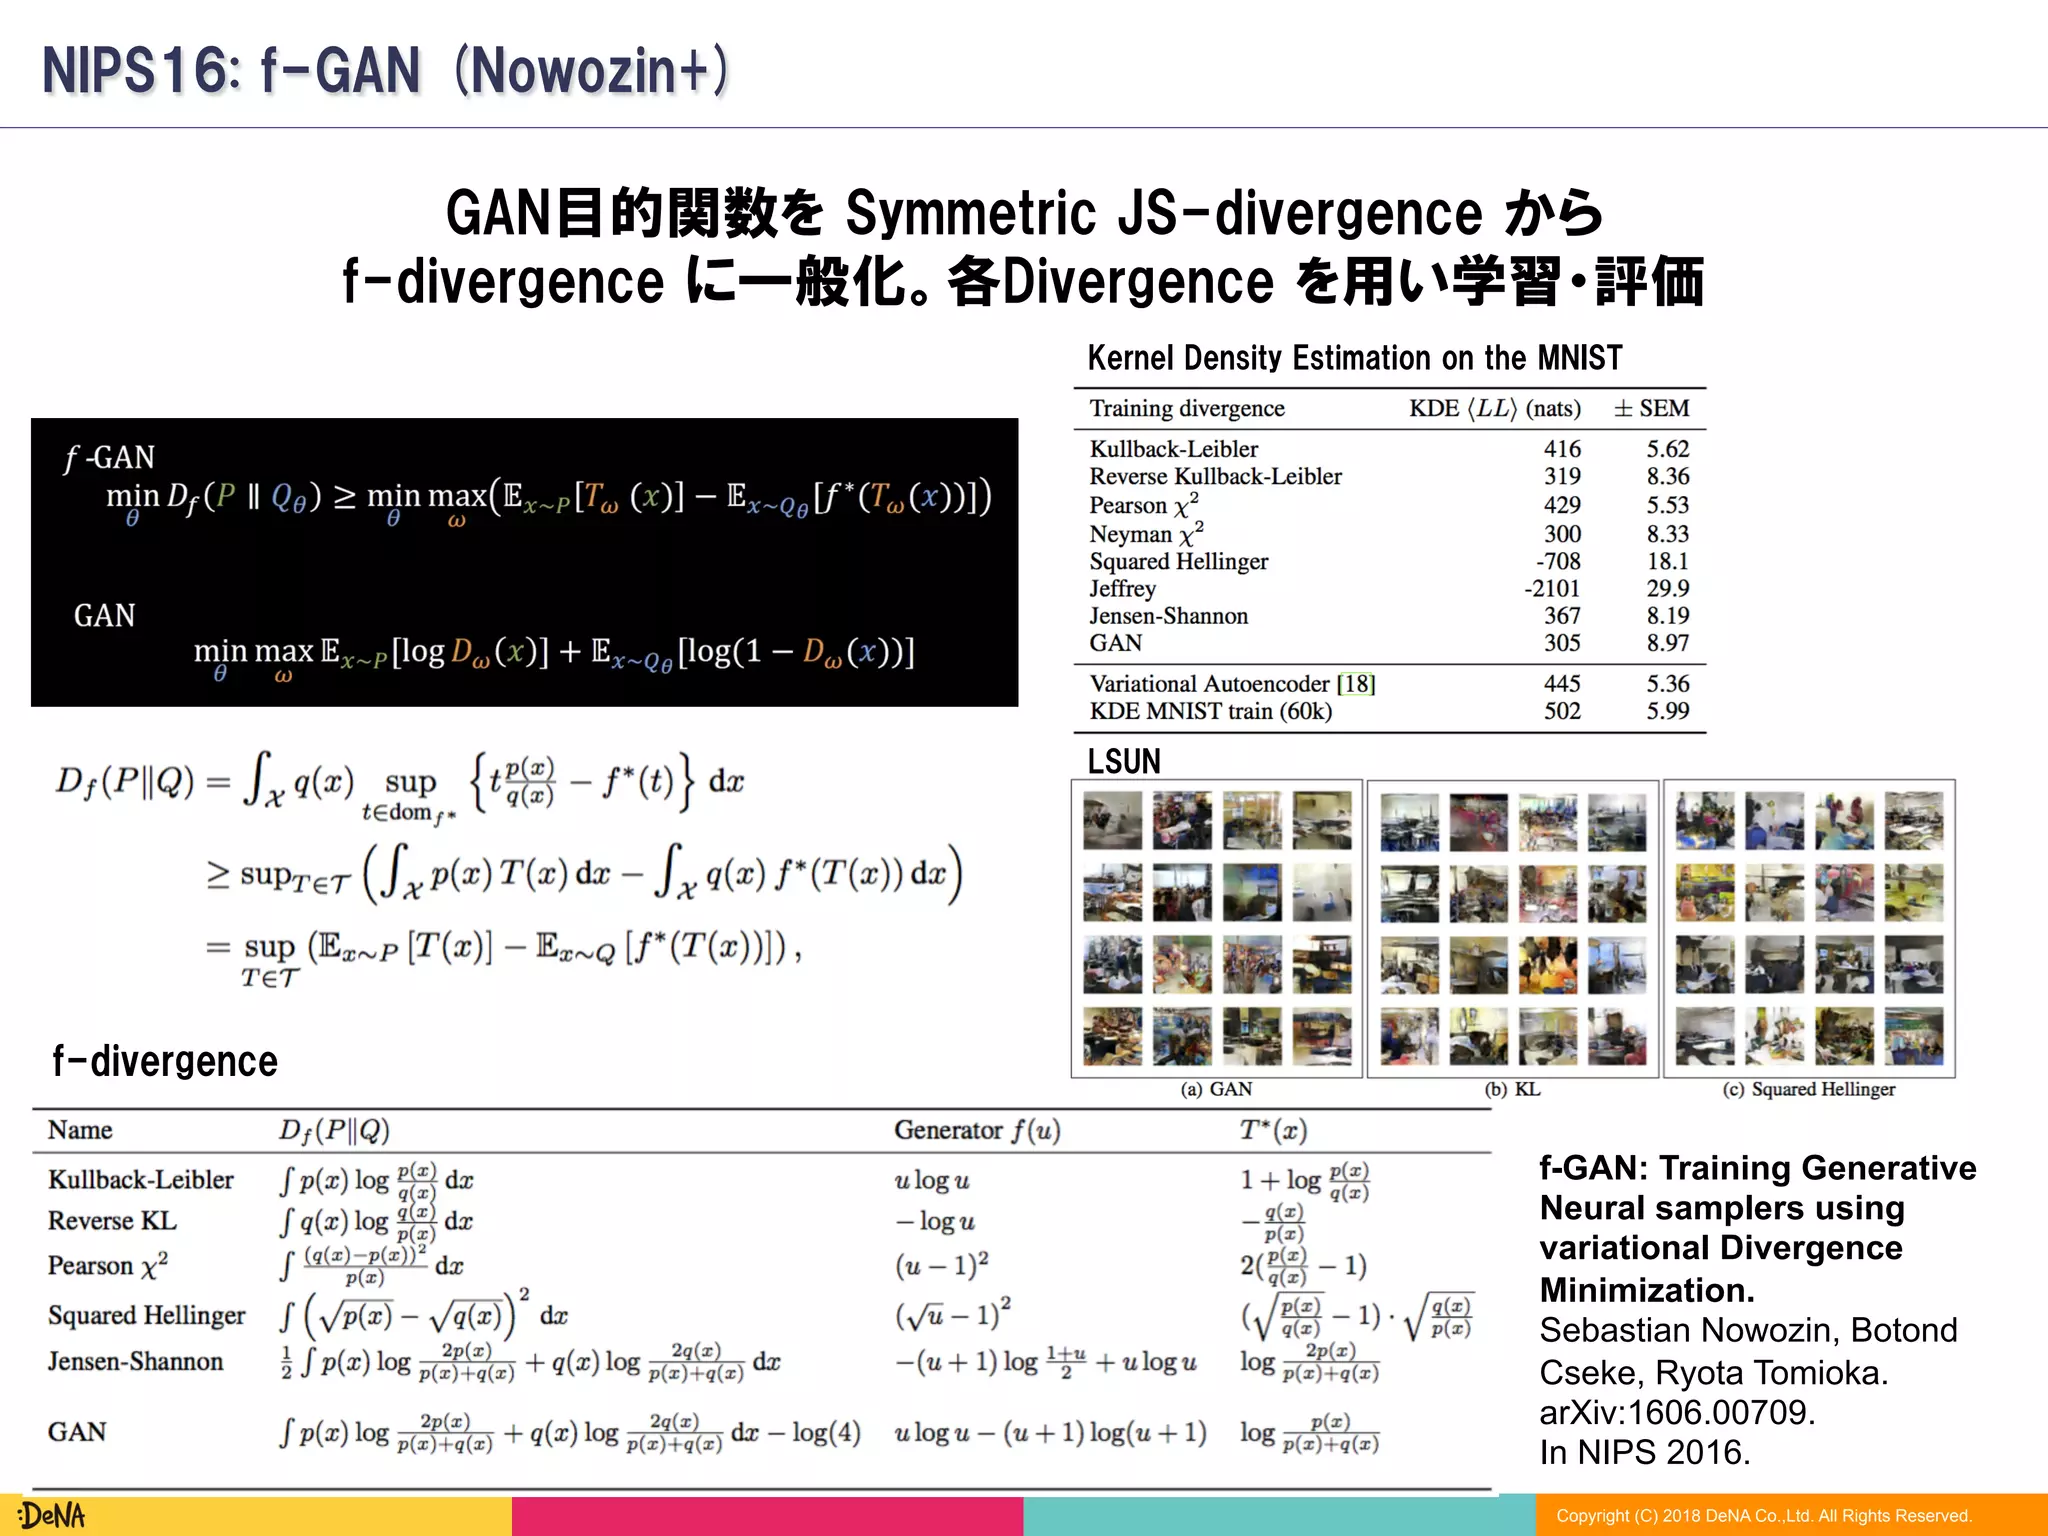The width and height of the screenshot is (2048, 1536).
Task: Click the '(c) Squared Hellinger' caption
Action: pyautogui.click(x=1808, y=1089)
